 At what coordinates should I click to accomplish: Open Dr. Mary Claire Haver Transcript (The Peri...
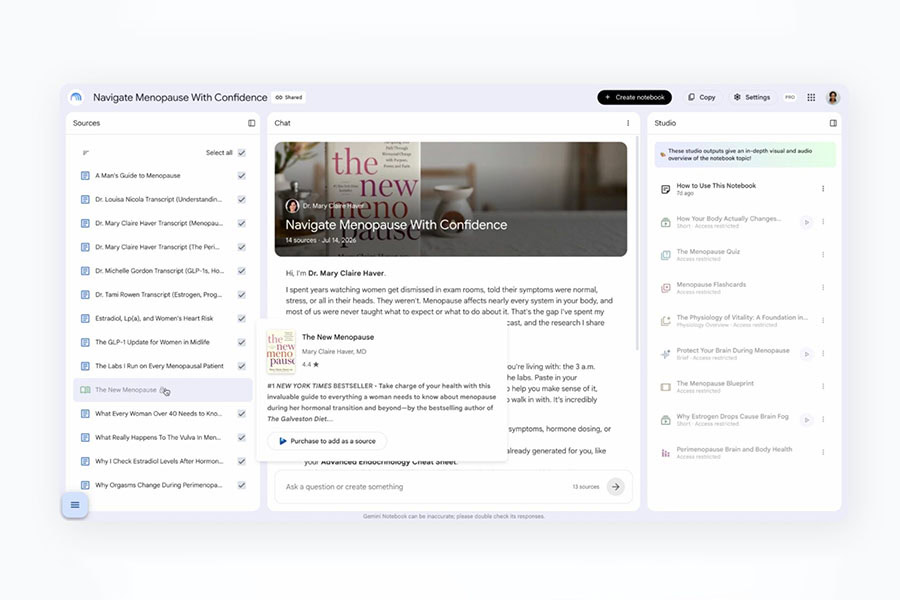click(x=157, y=247)
